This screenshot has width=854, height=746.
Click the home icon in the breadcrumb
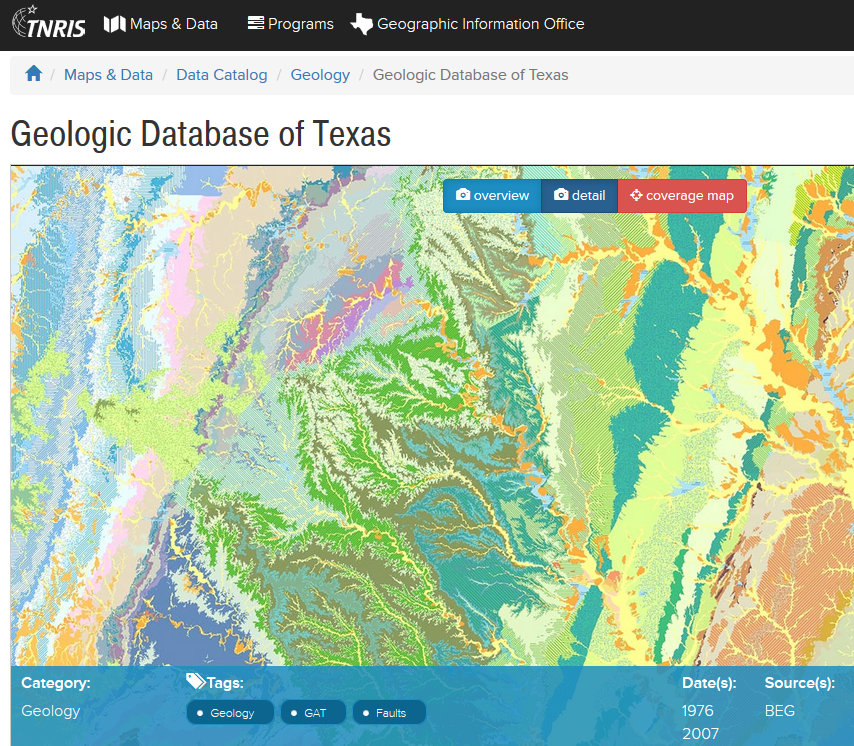[33, 73]
